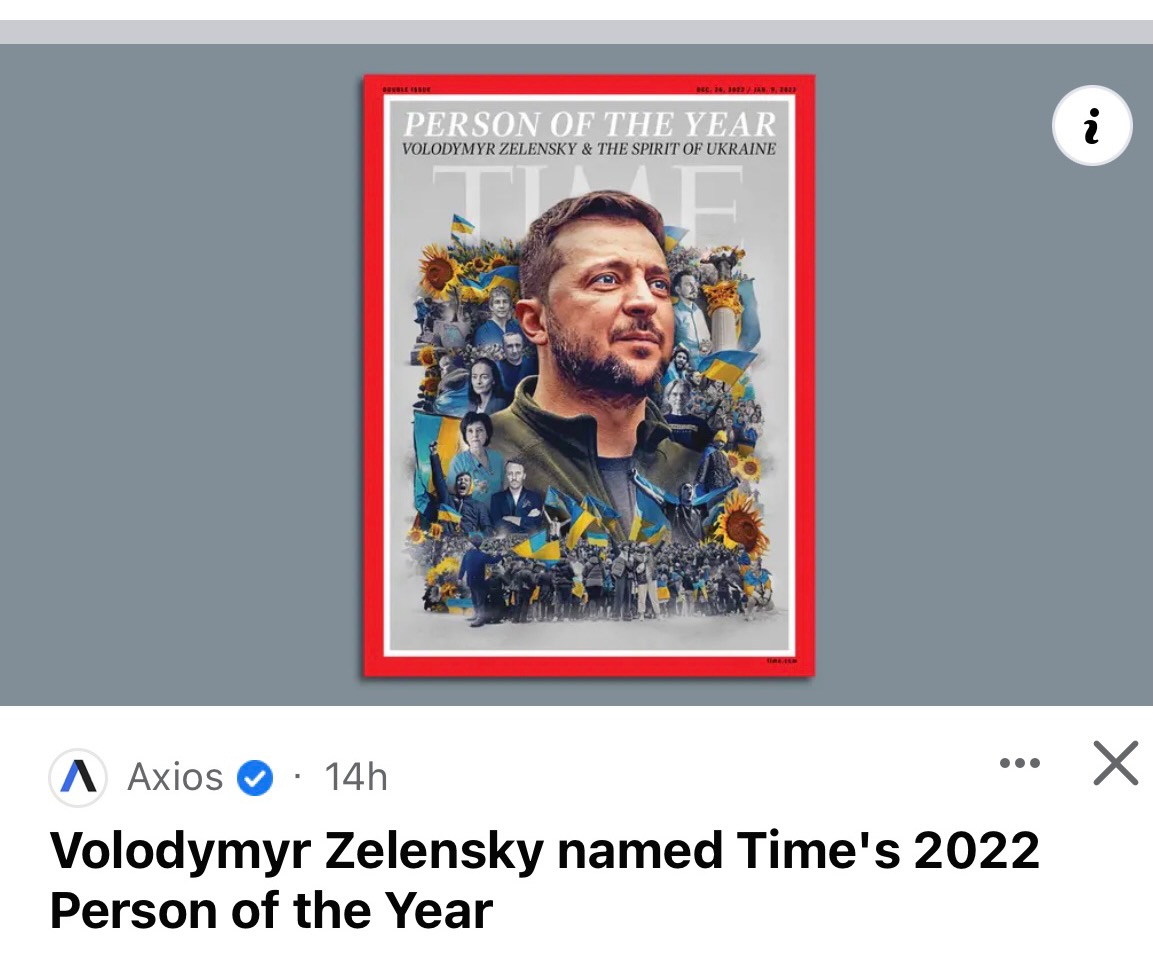Screen dimensions: 1153x953
Task: Click the PERSON OF THE YEAR cover title
Action: [x=588, y=125]
